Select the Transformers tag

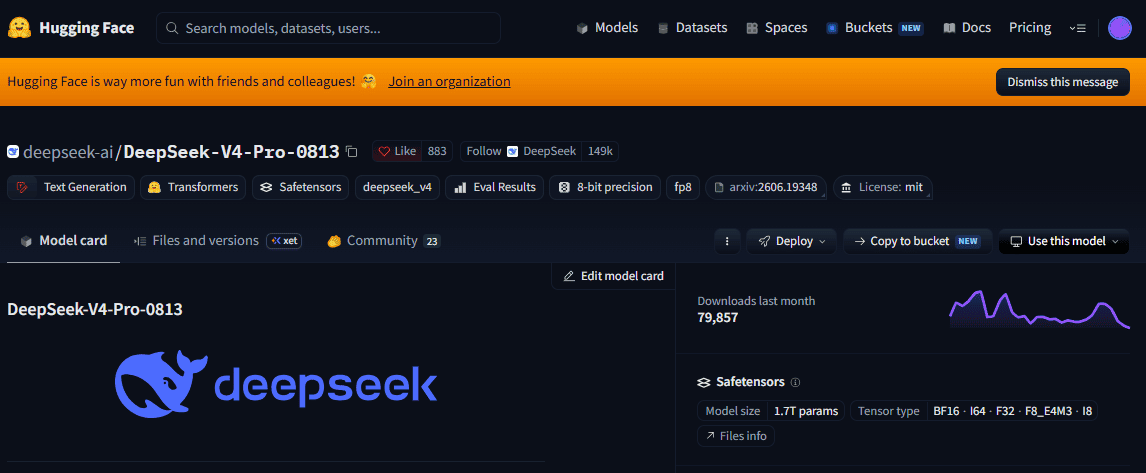193,187
